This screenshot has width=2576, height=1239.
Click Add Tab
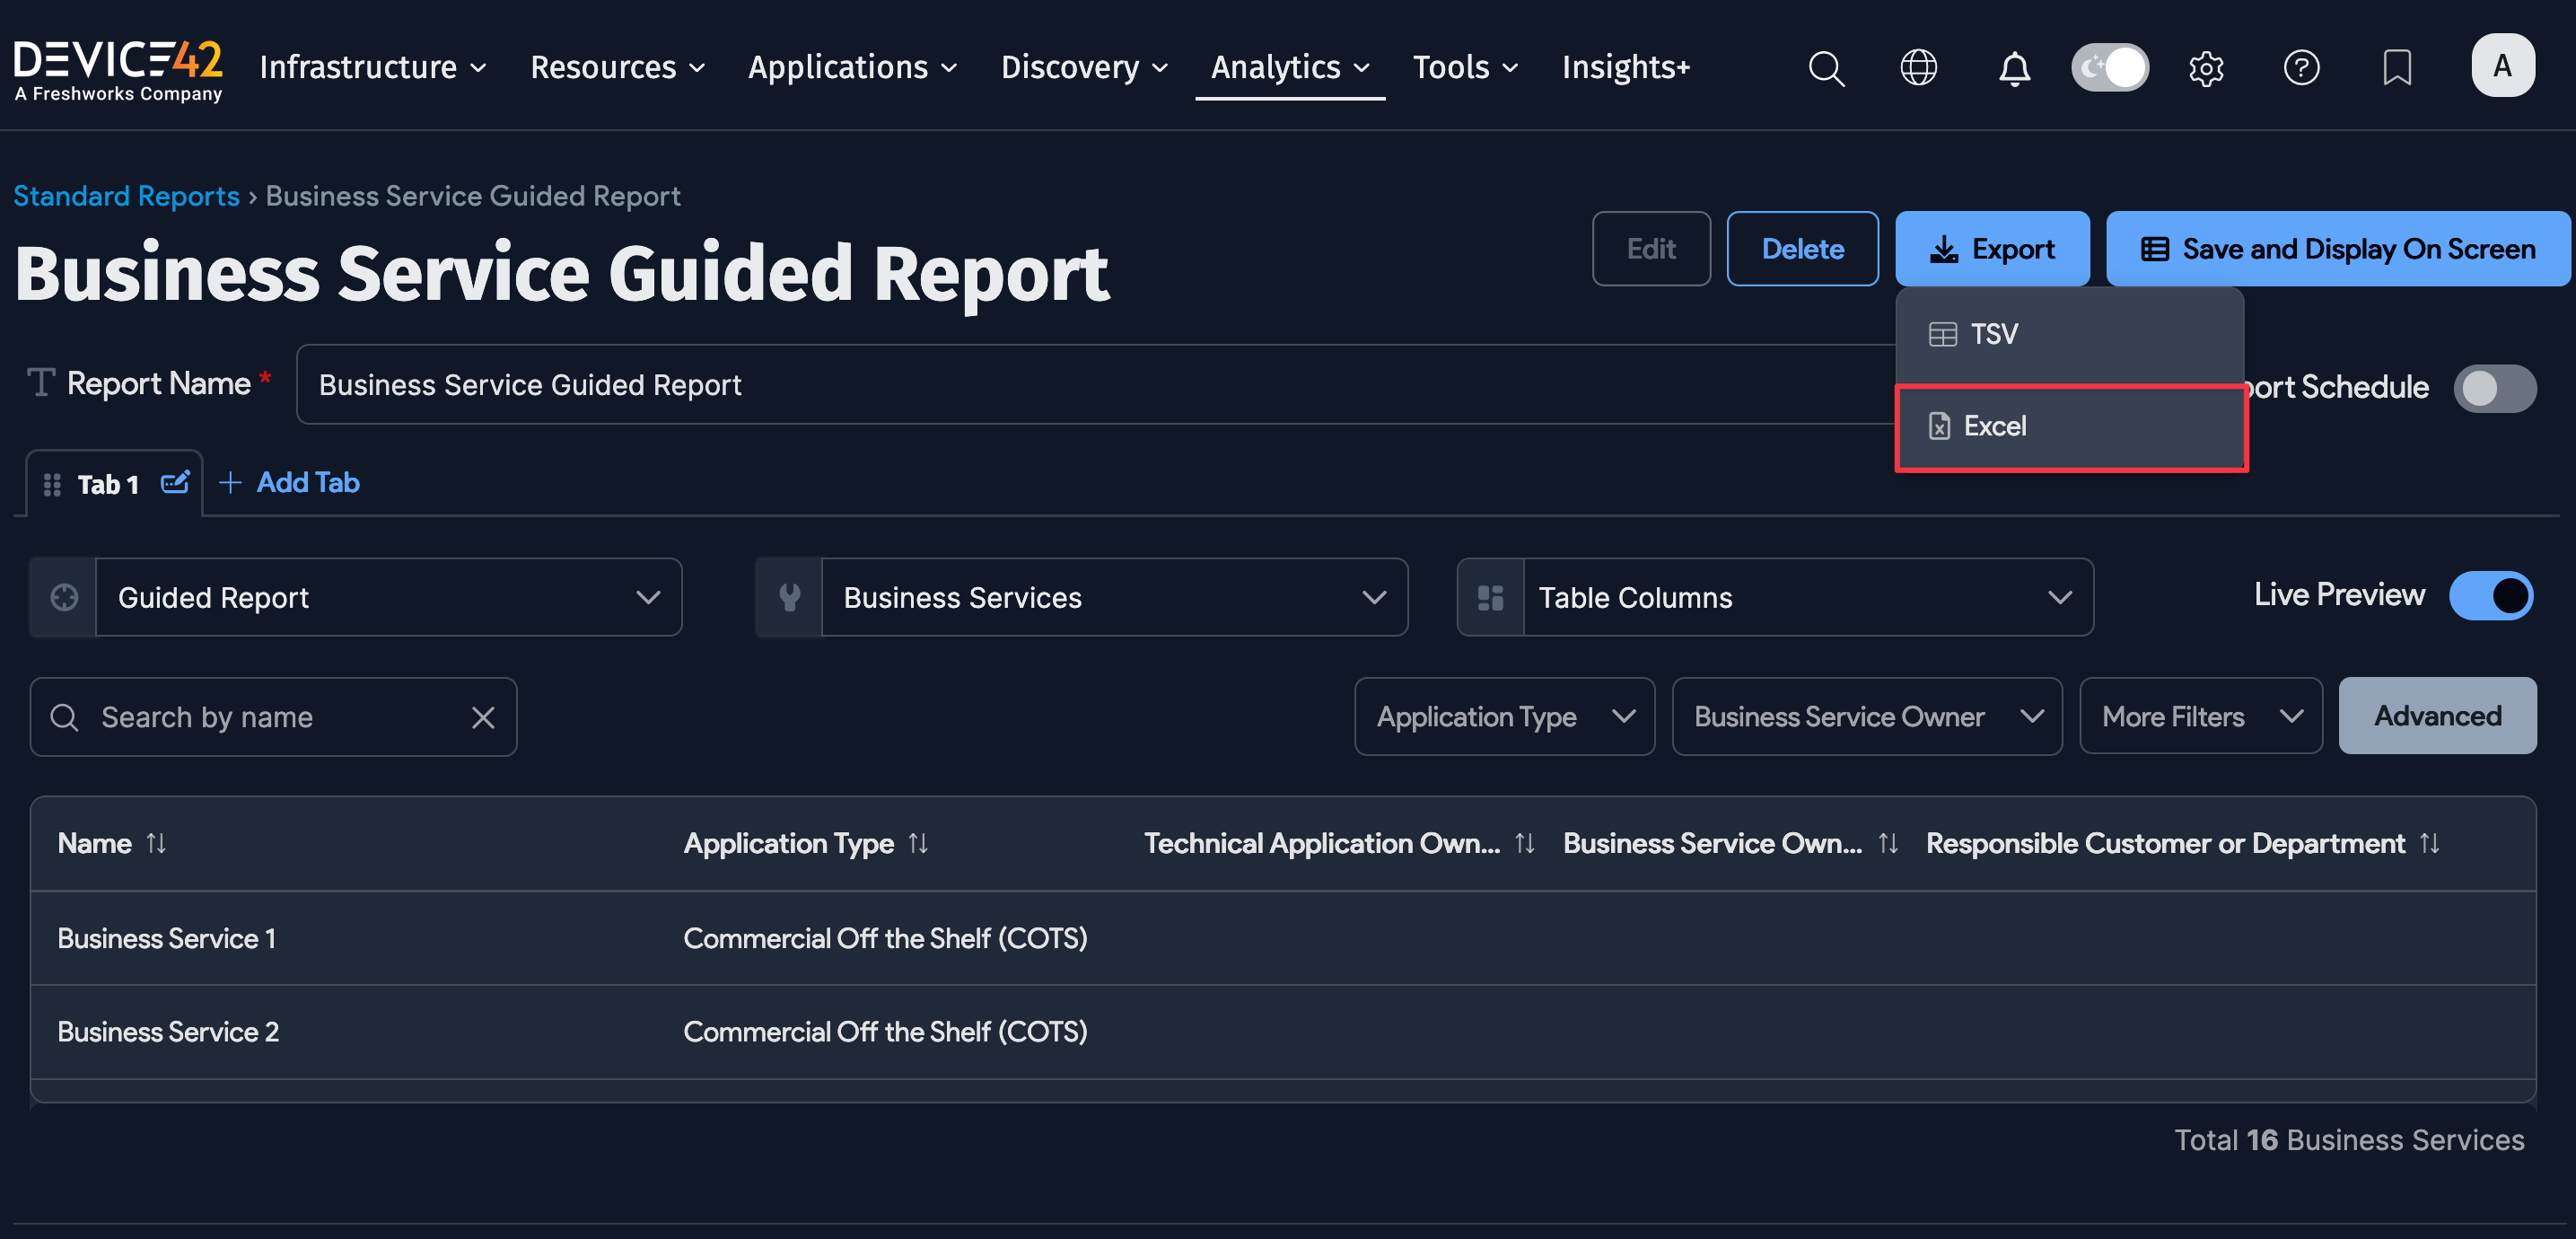[289, 482]
